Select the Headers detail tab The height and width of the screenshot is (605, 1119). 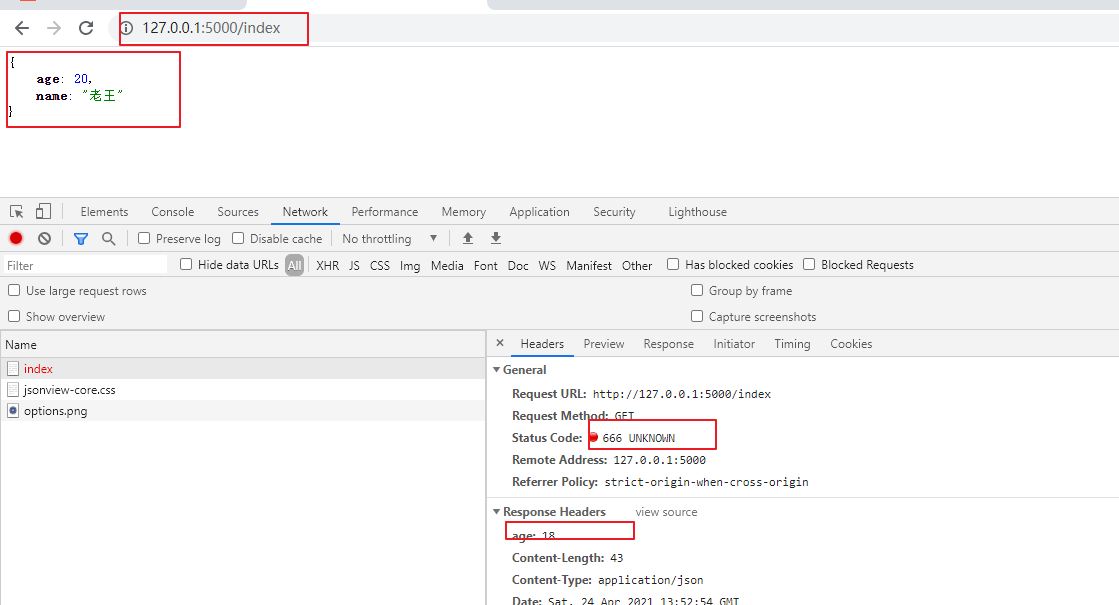[x=542, y=344]
